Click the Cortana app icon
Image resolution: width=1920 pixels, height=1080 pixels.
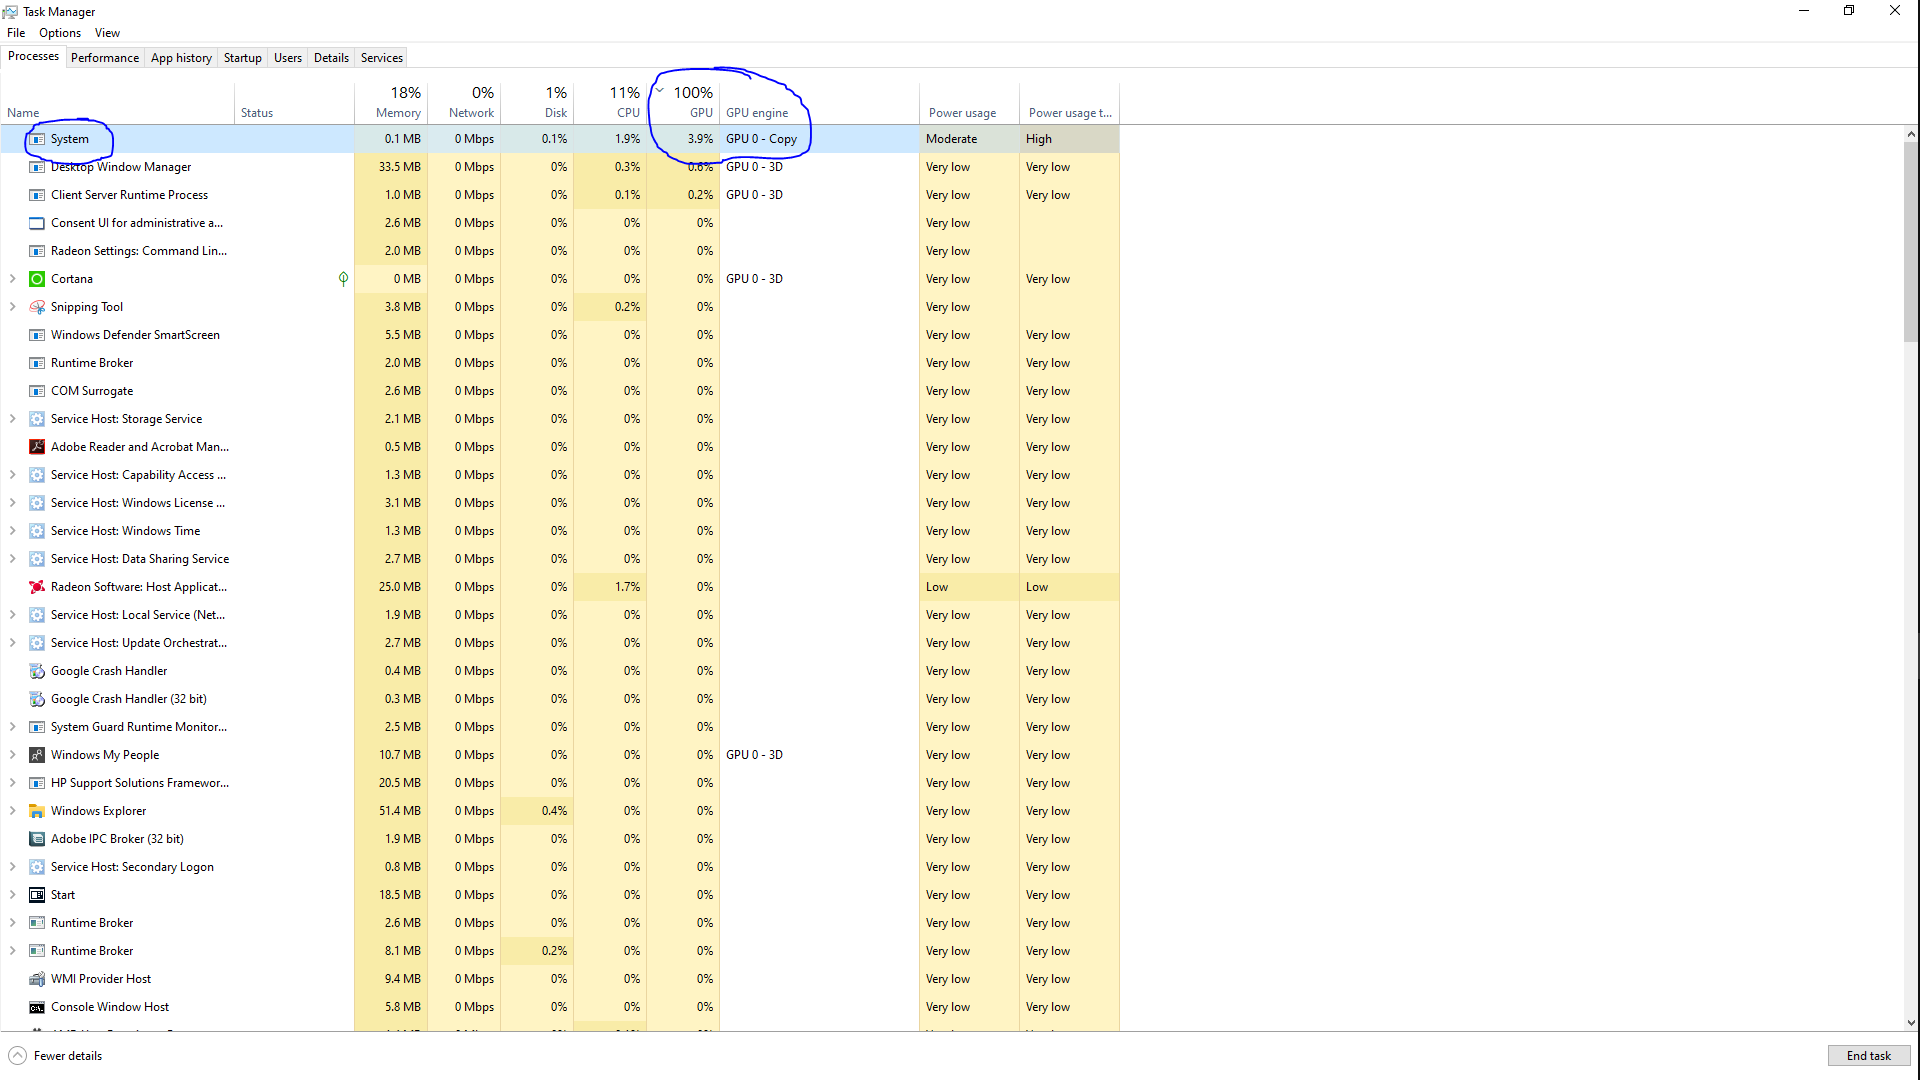37,279
